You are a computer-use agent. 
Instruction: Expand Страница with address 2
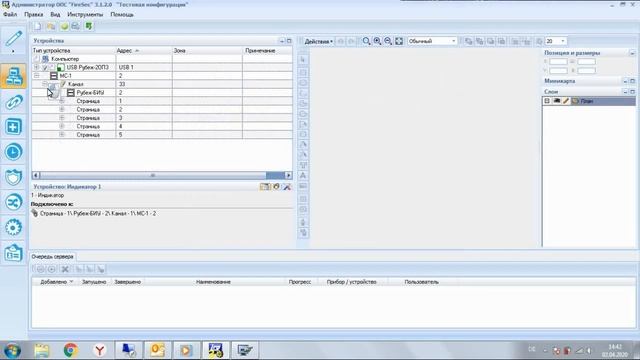[x=62, y=109]
